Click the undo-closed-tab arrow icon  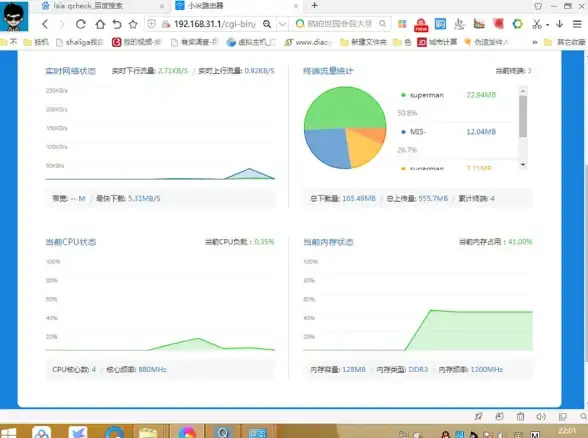(x=117, y=24)
